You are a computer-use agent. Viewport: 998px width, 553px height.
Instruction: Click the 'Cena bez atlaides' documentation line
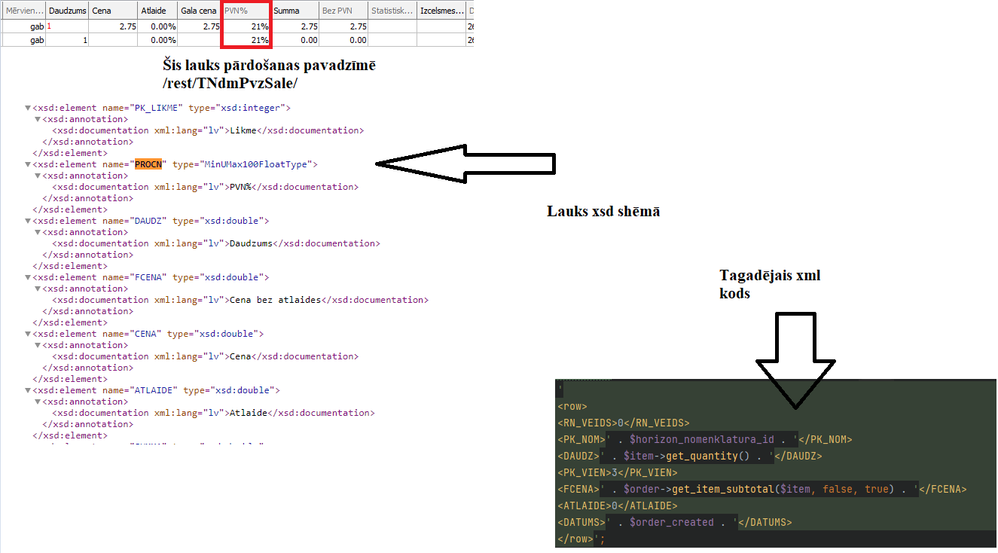coord(241,300)
